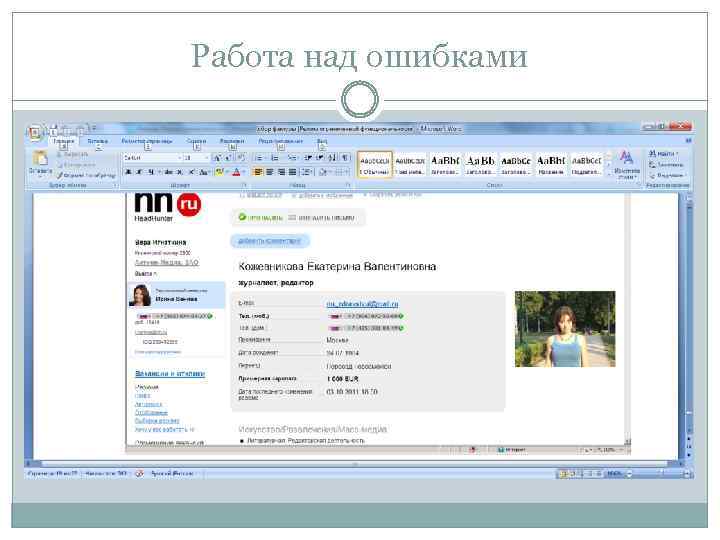This screenshot has height=540, width=720.
Task: Insert a bulleted list
Action: 259,158
